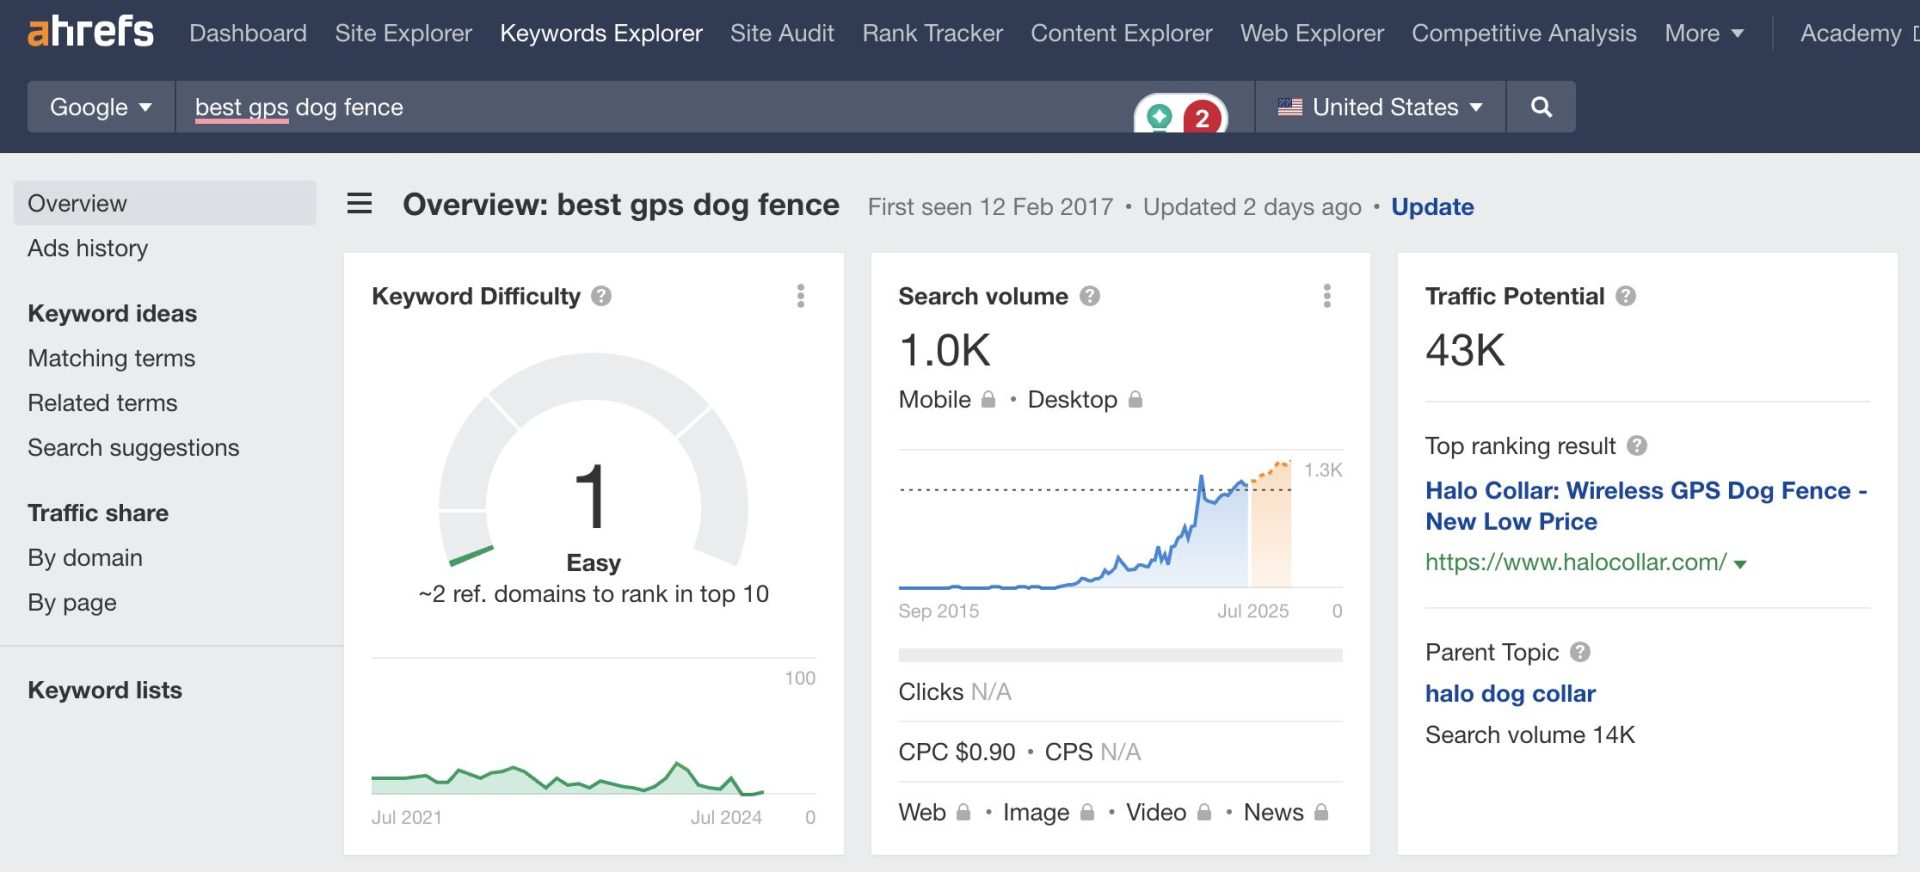Click the Update link
The height and width of the screenshot is (872, 1920).
pyautogui.click(x=1432, y=207)
